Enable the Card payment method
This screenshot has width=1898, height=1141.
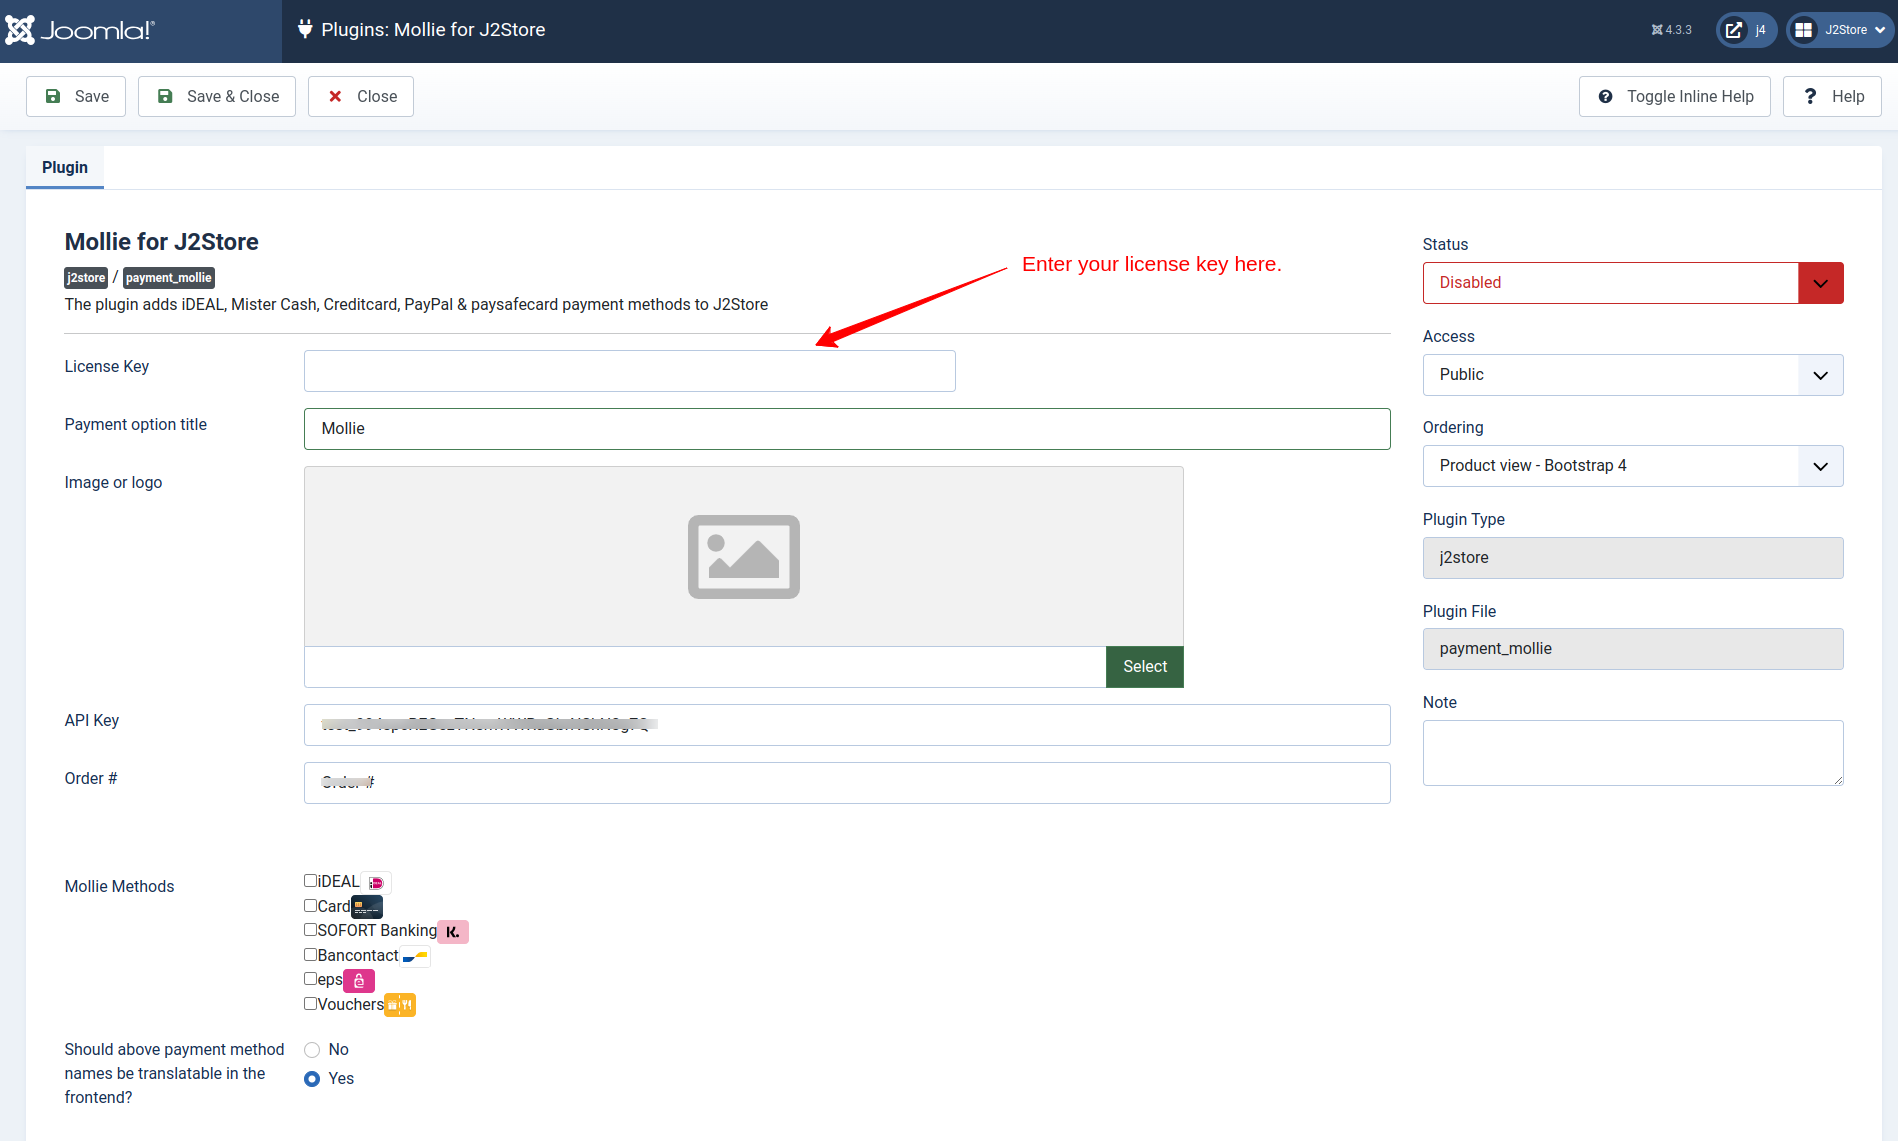[x=311, y=906]
